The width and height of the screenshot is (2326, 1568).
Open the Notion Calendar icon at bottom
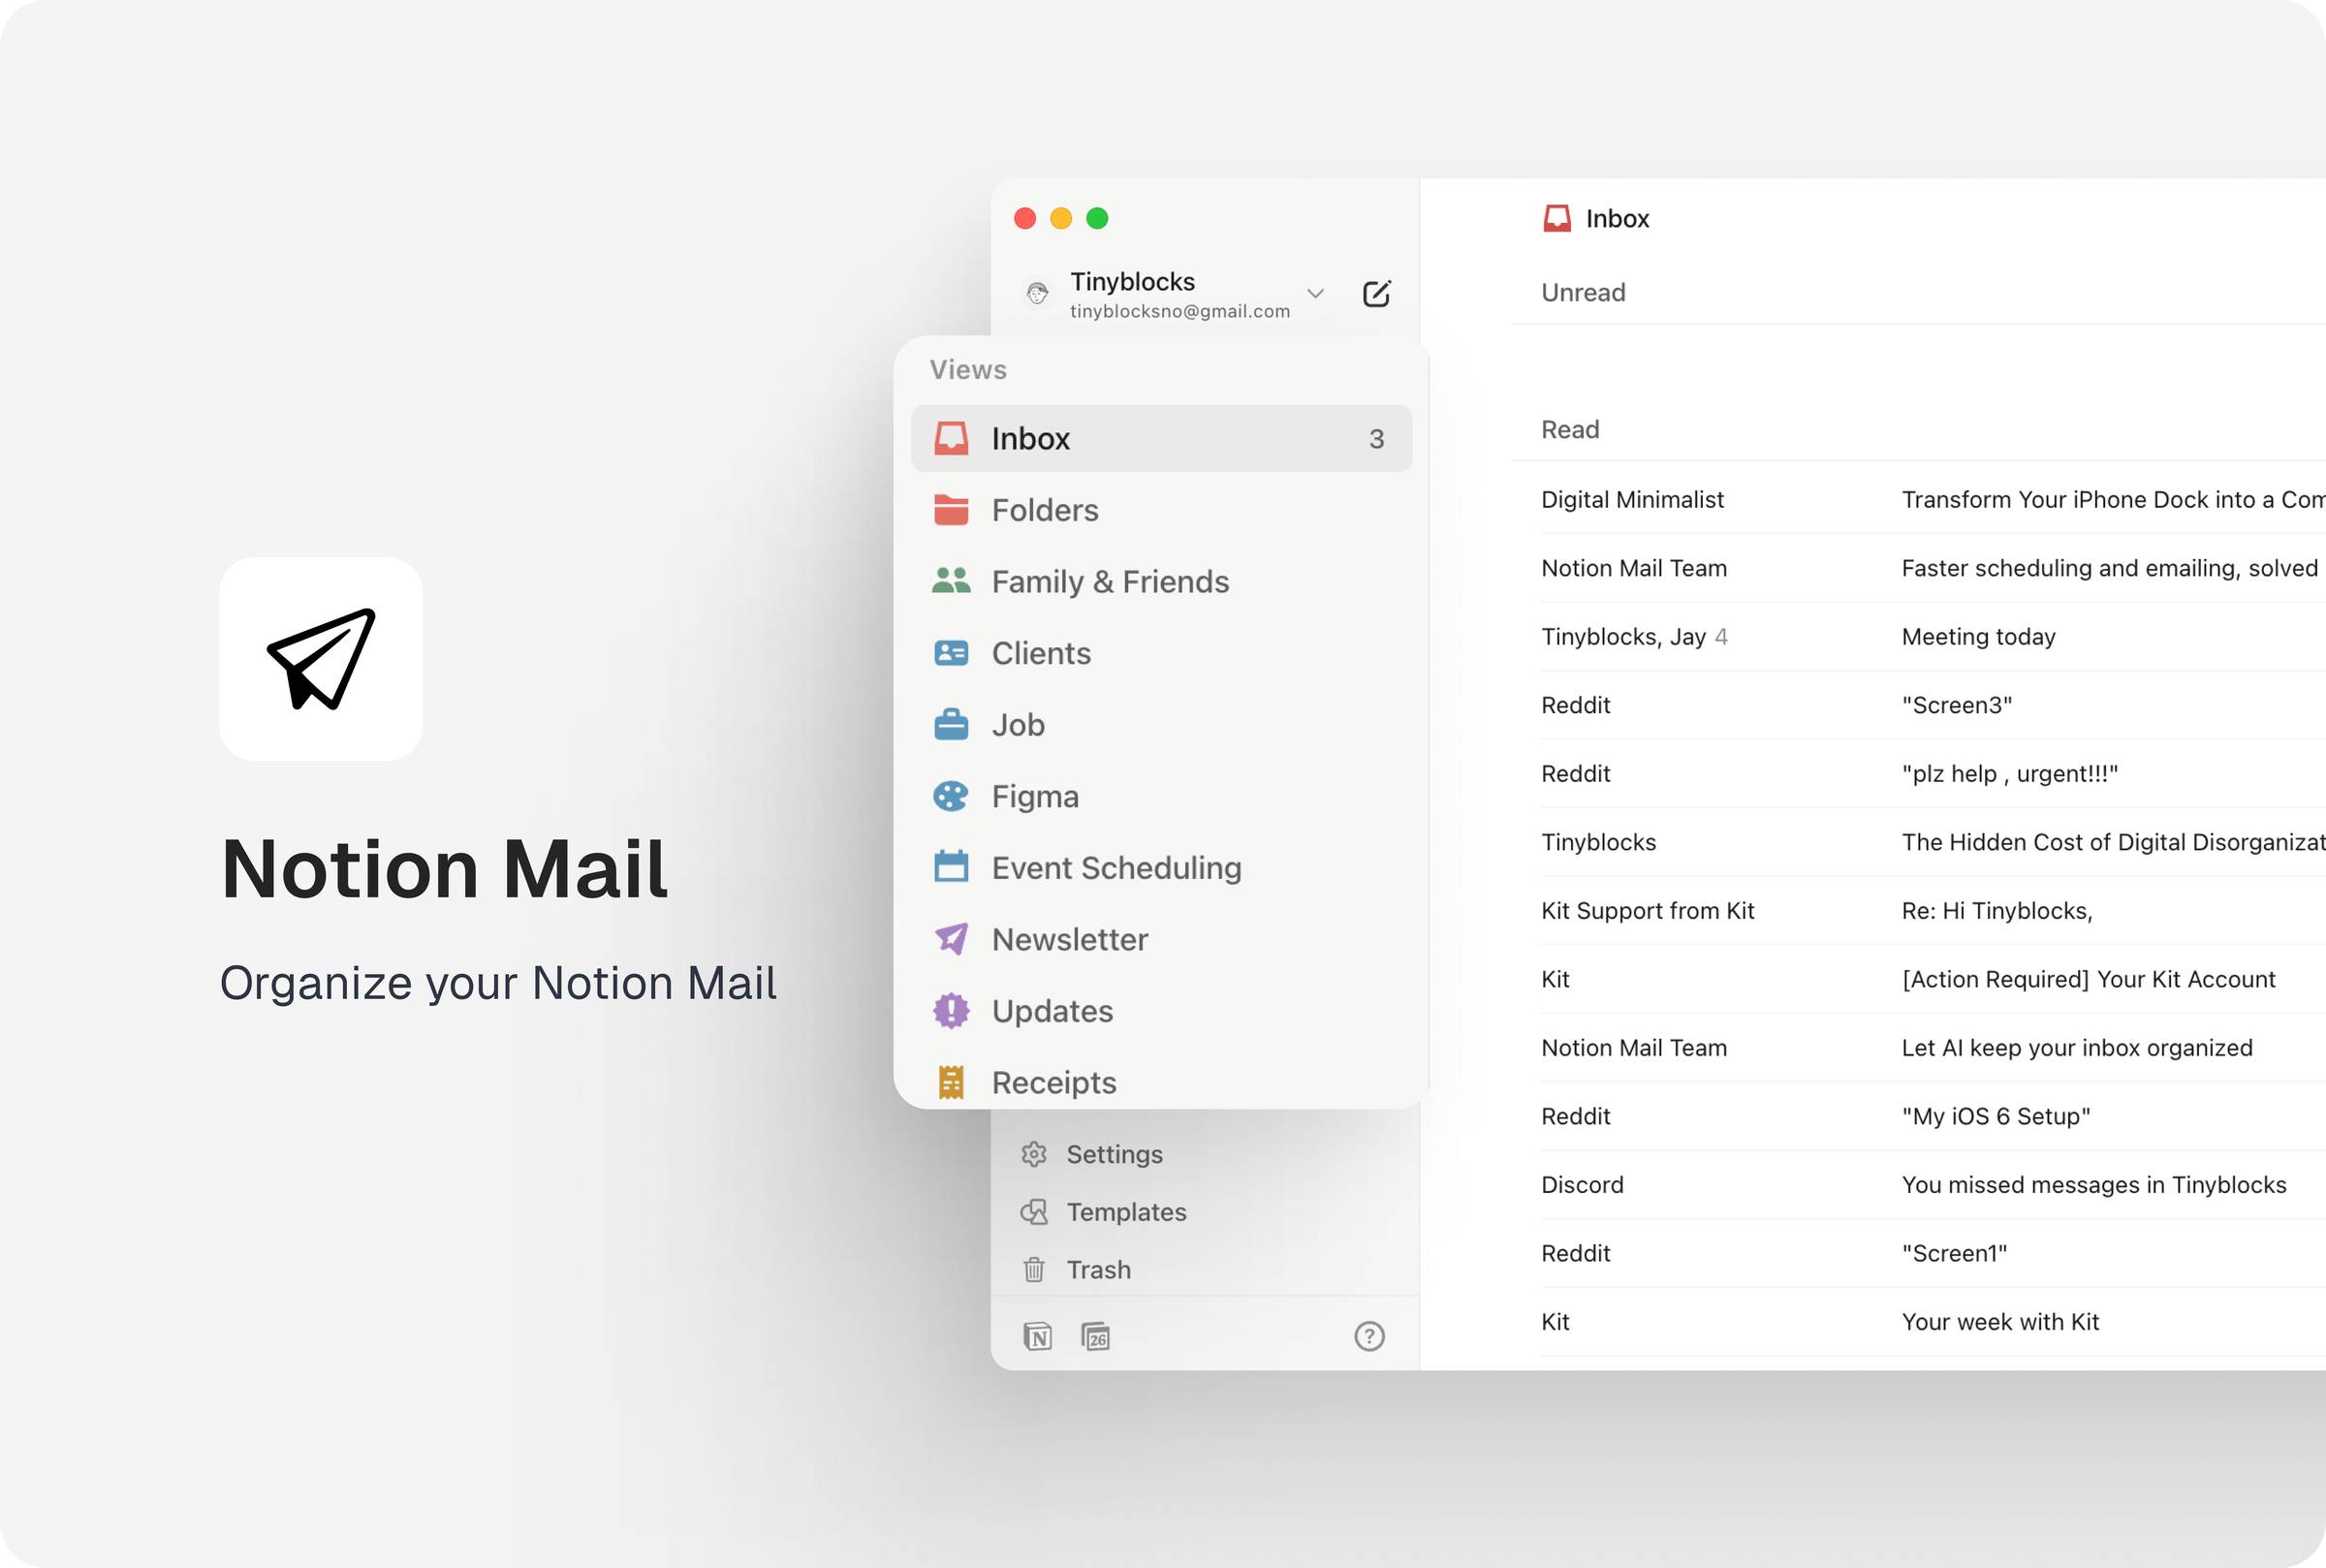click(1096, 1336)
